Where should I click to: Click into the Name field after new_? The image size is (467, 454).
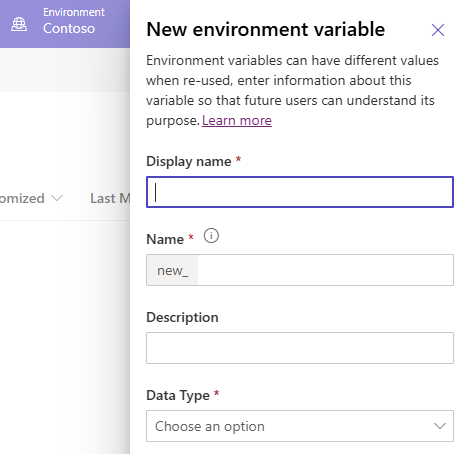pyautogui.click(x=325, y=270)
